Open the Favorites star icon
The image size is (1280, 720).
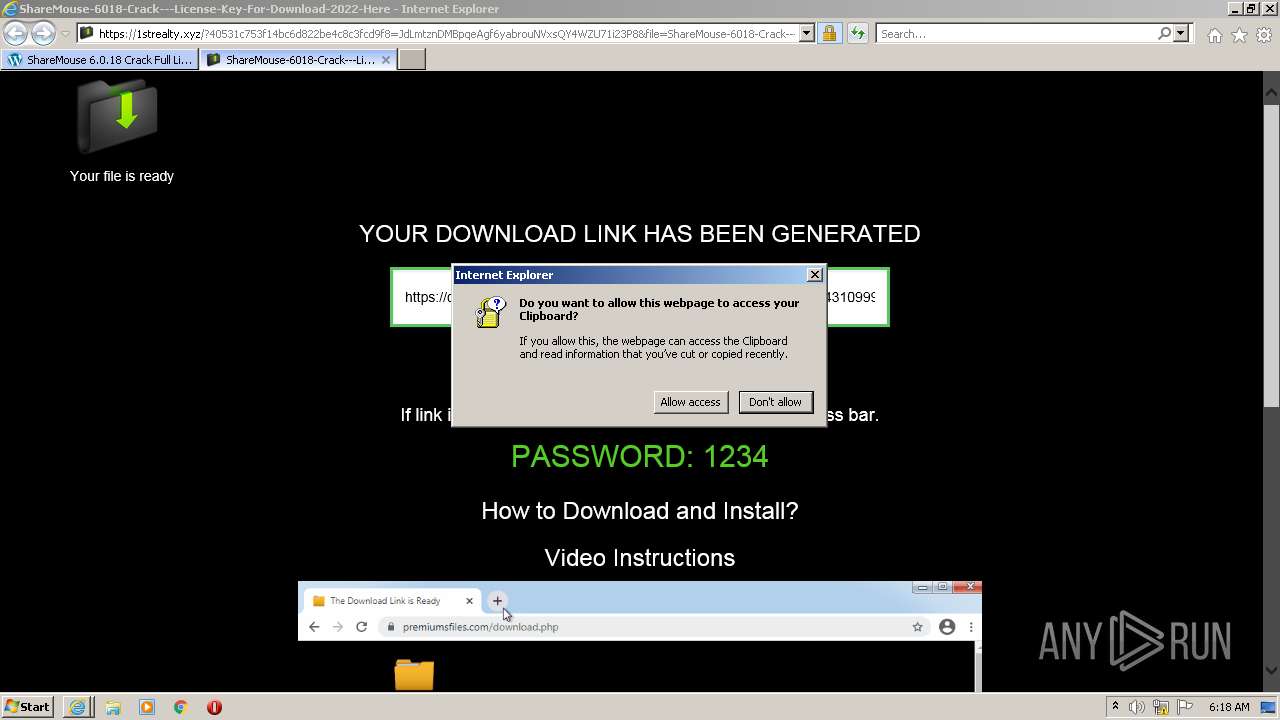coord(1239,35)
